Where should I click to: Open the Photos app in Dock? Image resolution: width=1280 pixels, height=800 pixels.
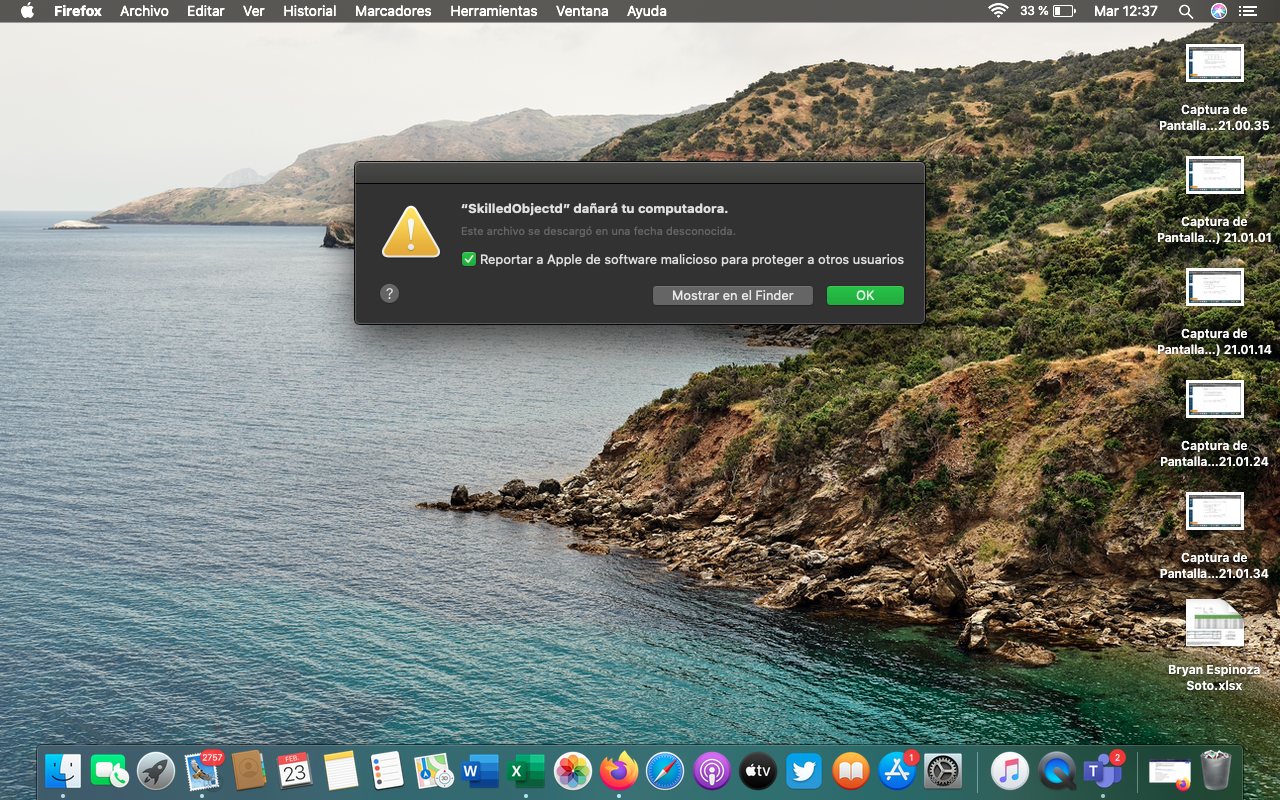click(x=573, y=771)
